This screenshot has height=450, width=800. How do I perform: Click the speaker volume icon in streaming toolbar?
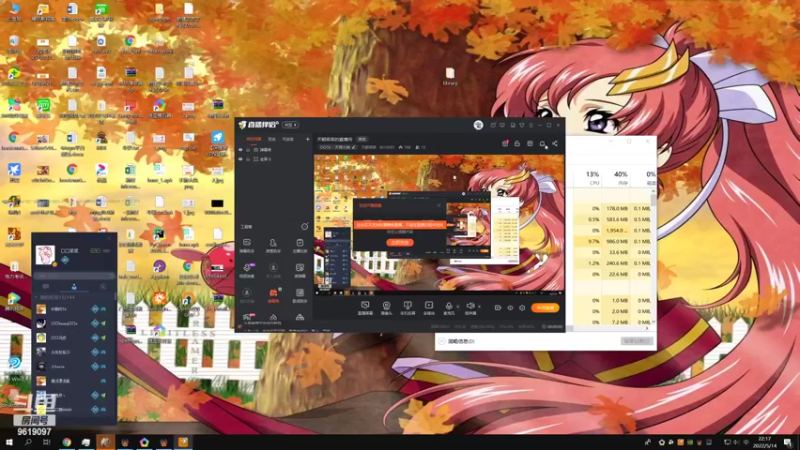(x=470, y=308)
